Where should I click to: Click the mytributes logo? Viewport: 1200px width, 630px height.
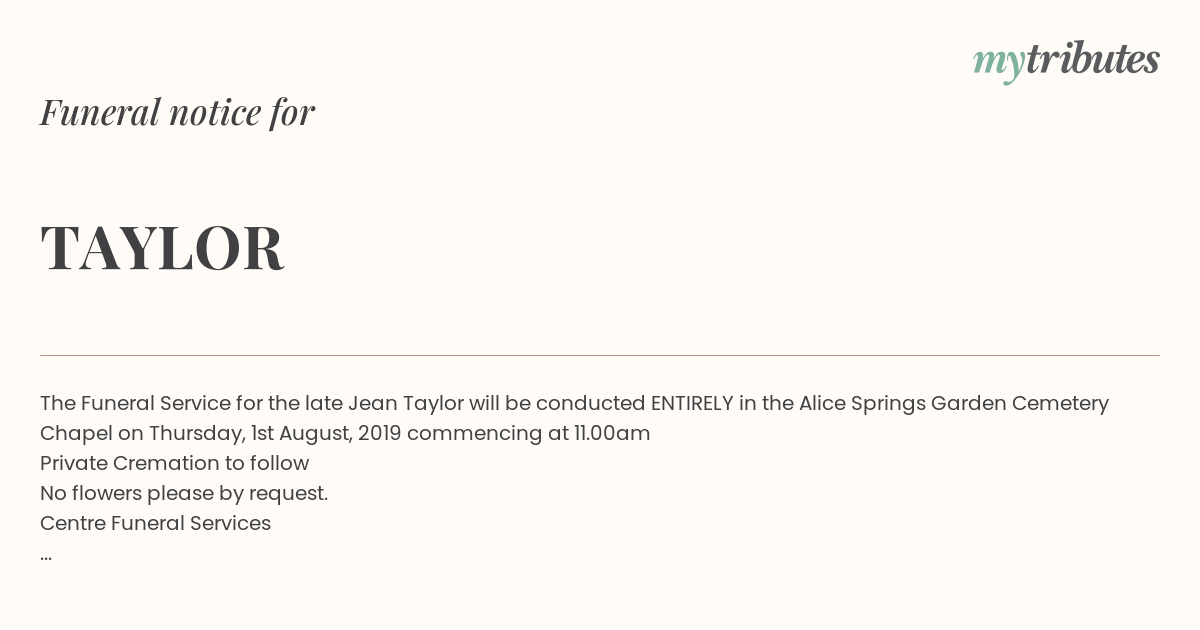coord(1066,61)
